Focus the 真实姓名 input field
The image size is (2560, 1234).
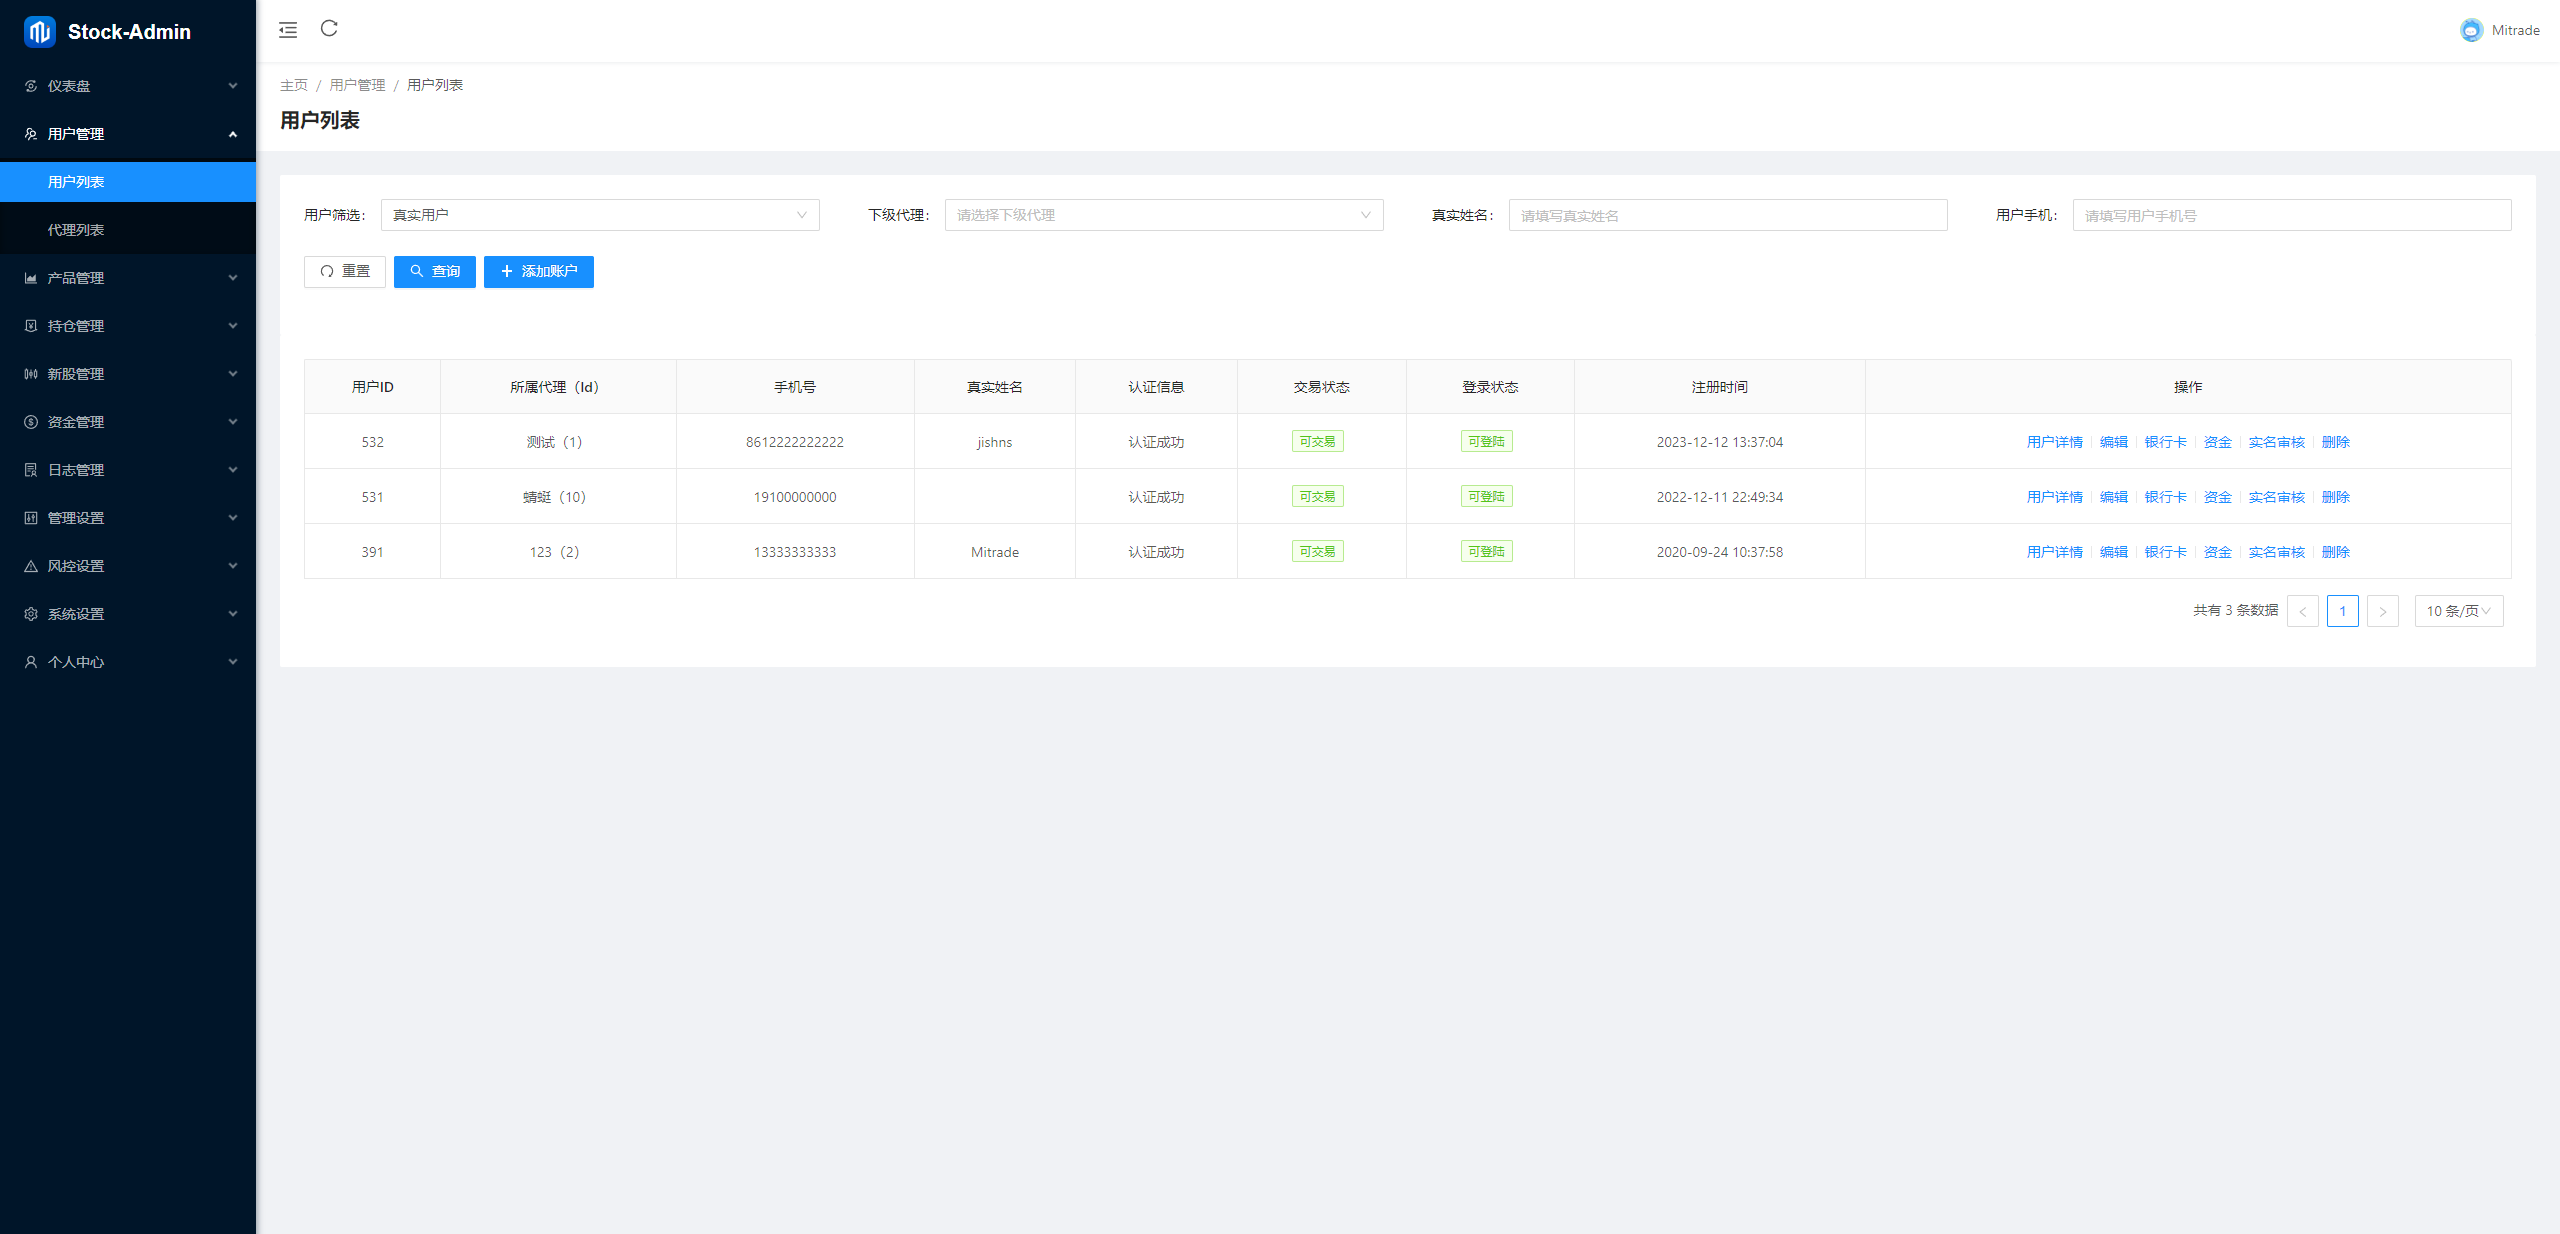pyautogui.click(x=1727, y=215)
